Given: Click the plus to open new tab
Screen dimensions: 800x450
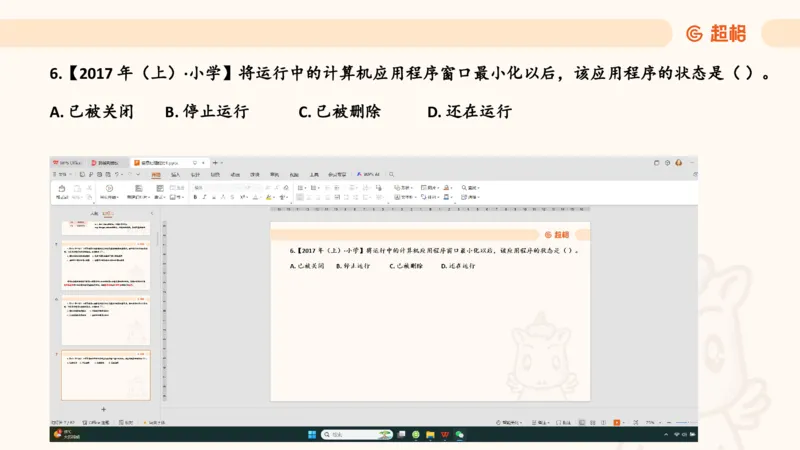Looking at the screenshot, I should click(215, 163).
